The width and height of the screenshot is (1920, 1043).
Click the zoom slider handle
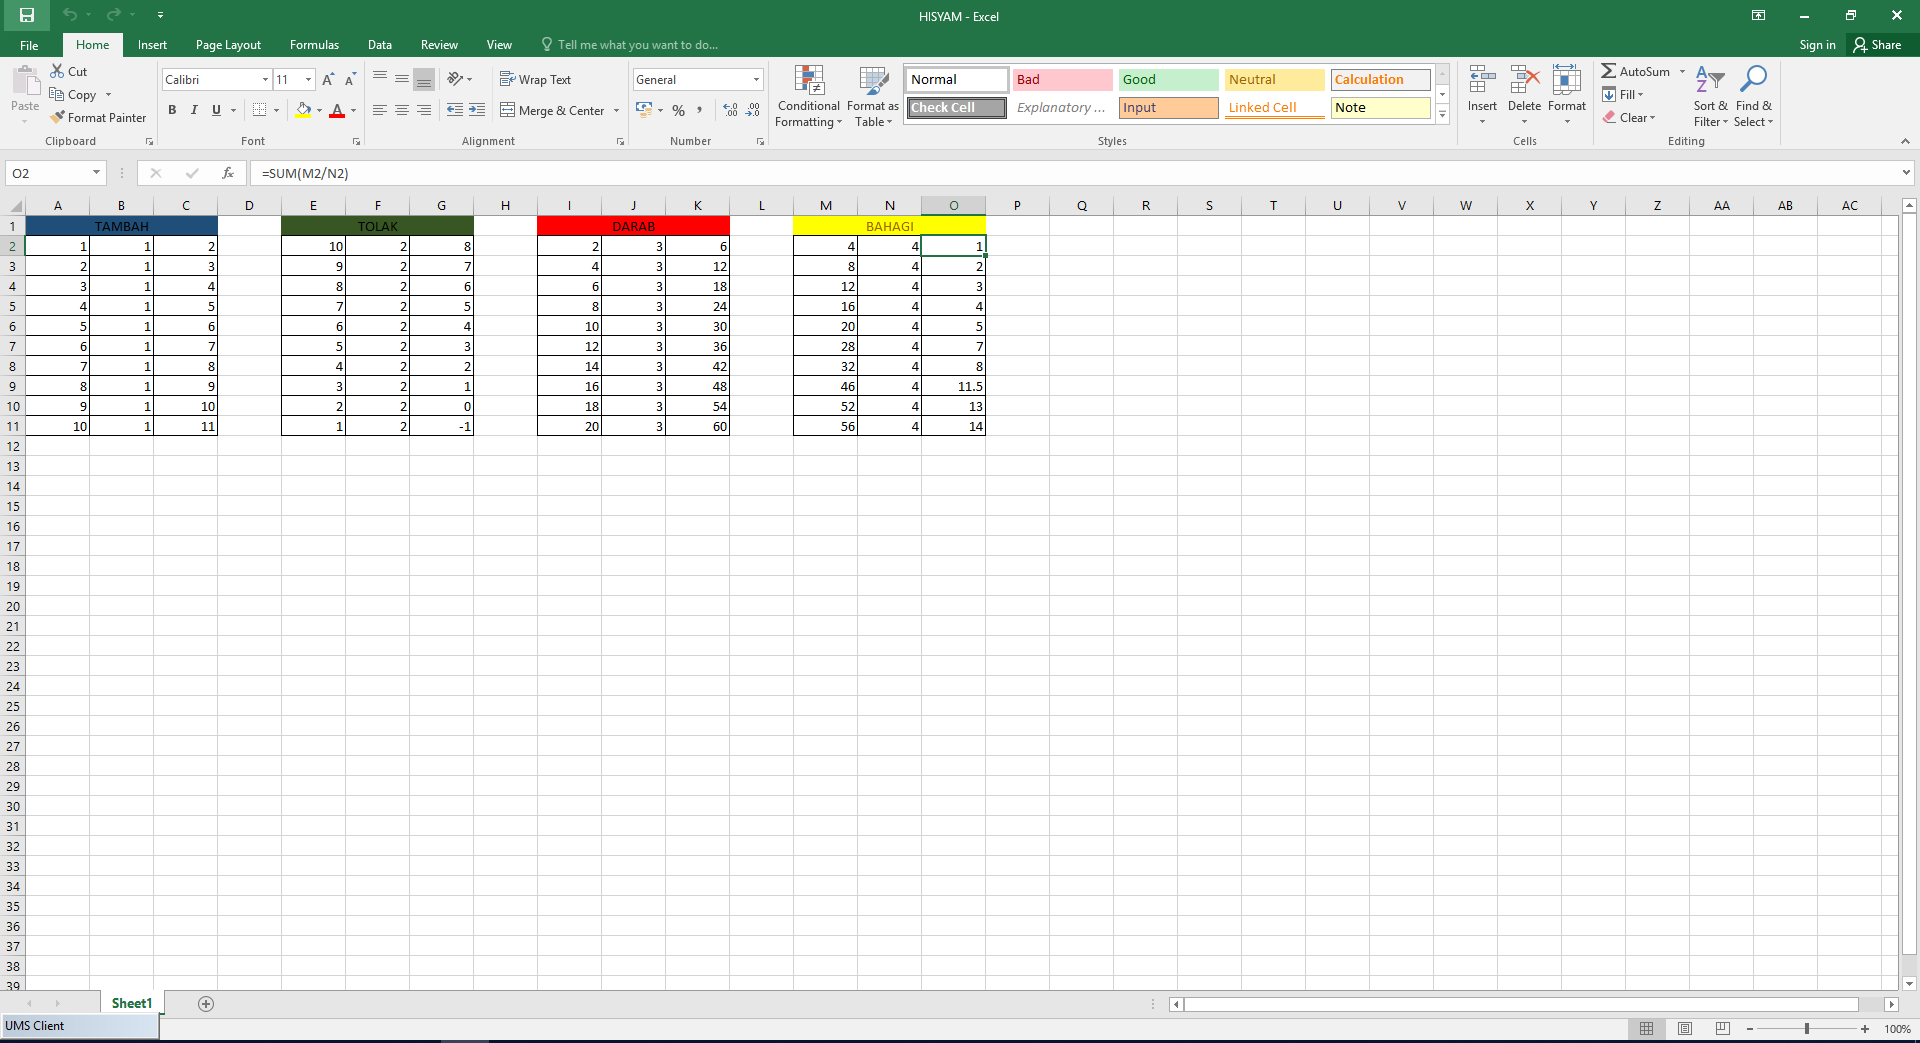[x=1806, y=1028]
